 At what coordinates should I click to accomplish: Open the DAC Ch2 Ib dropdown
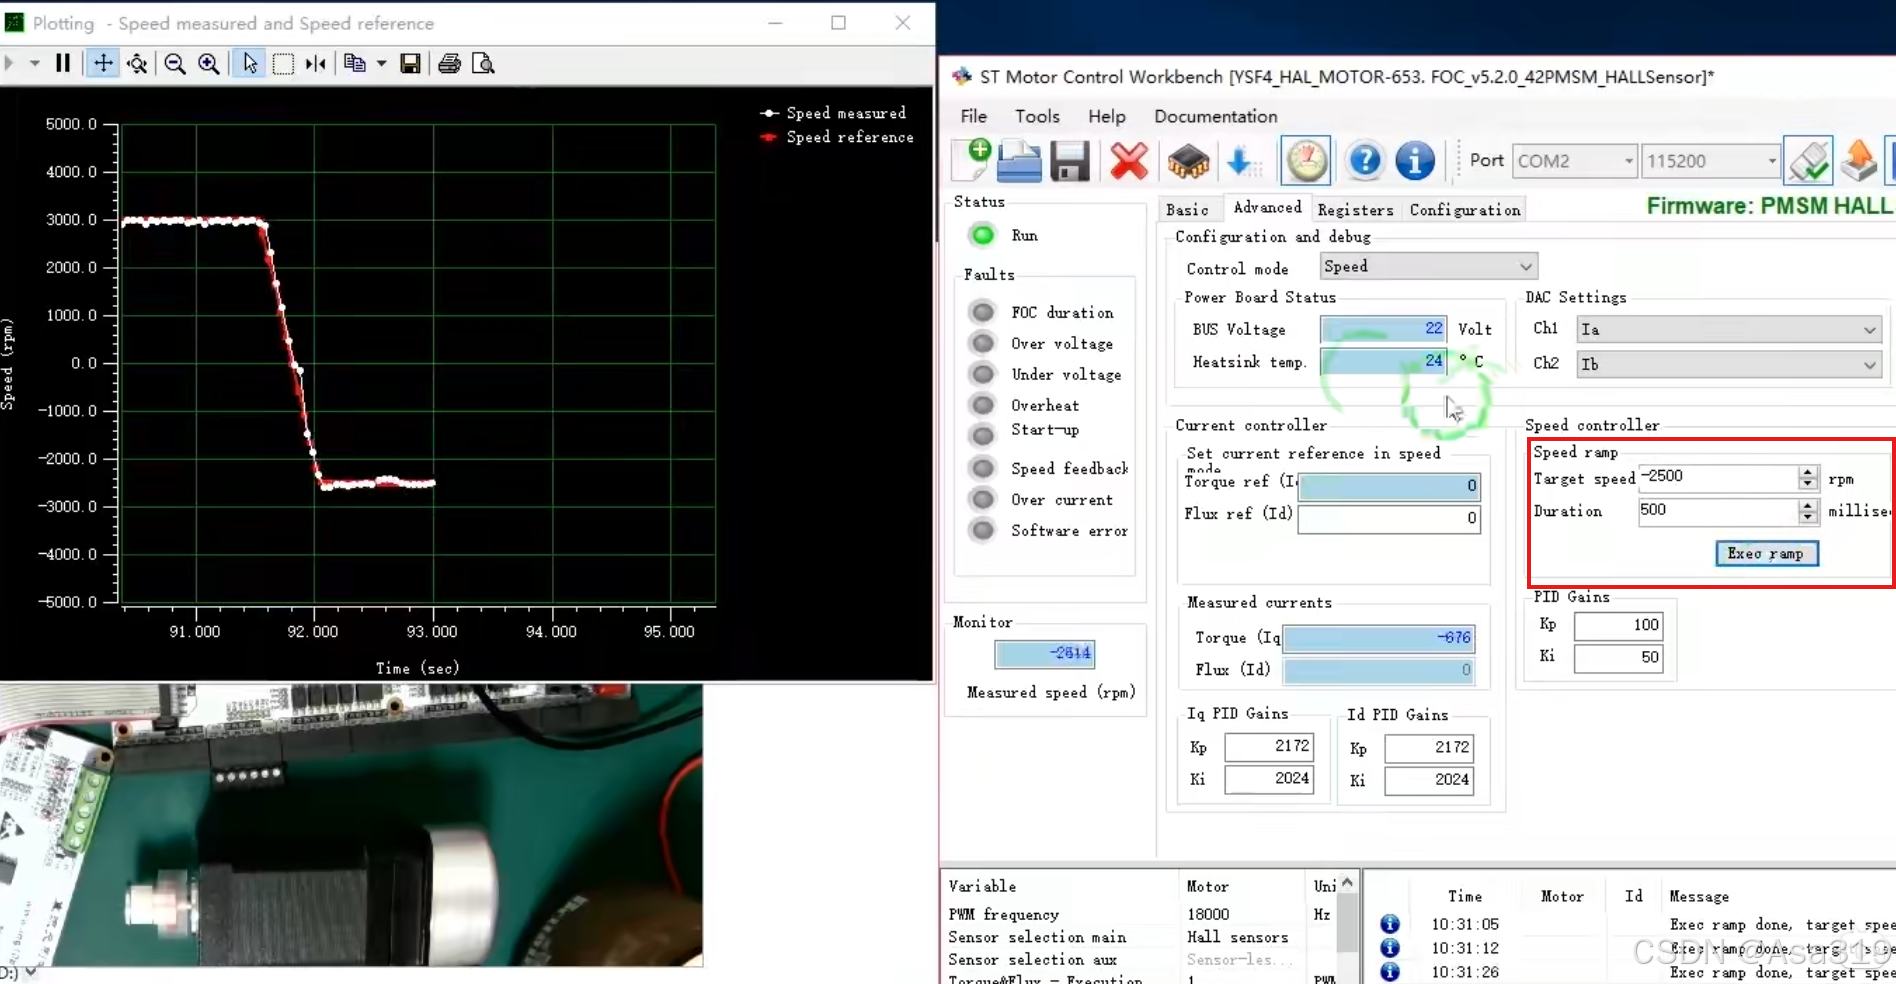tap(1729, 364)
